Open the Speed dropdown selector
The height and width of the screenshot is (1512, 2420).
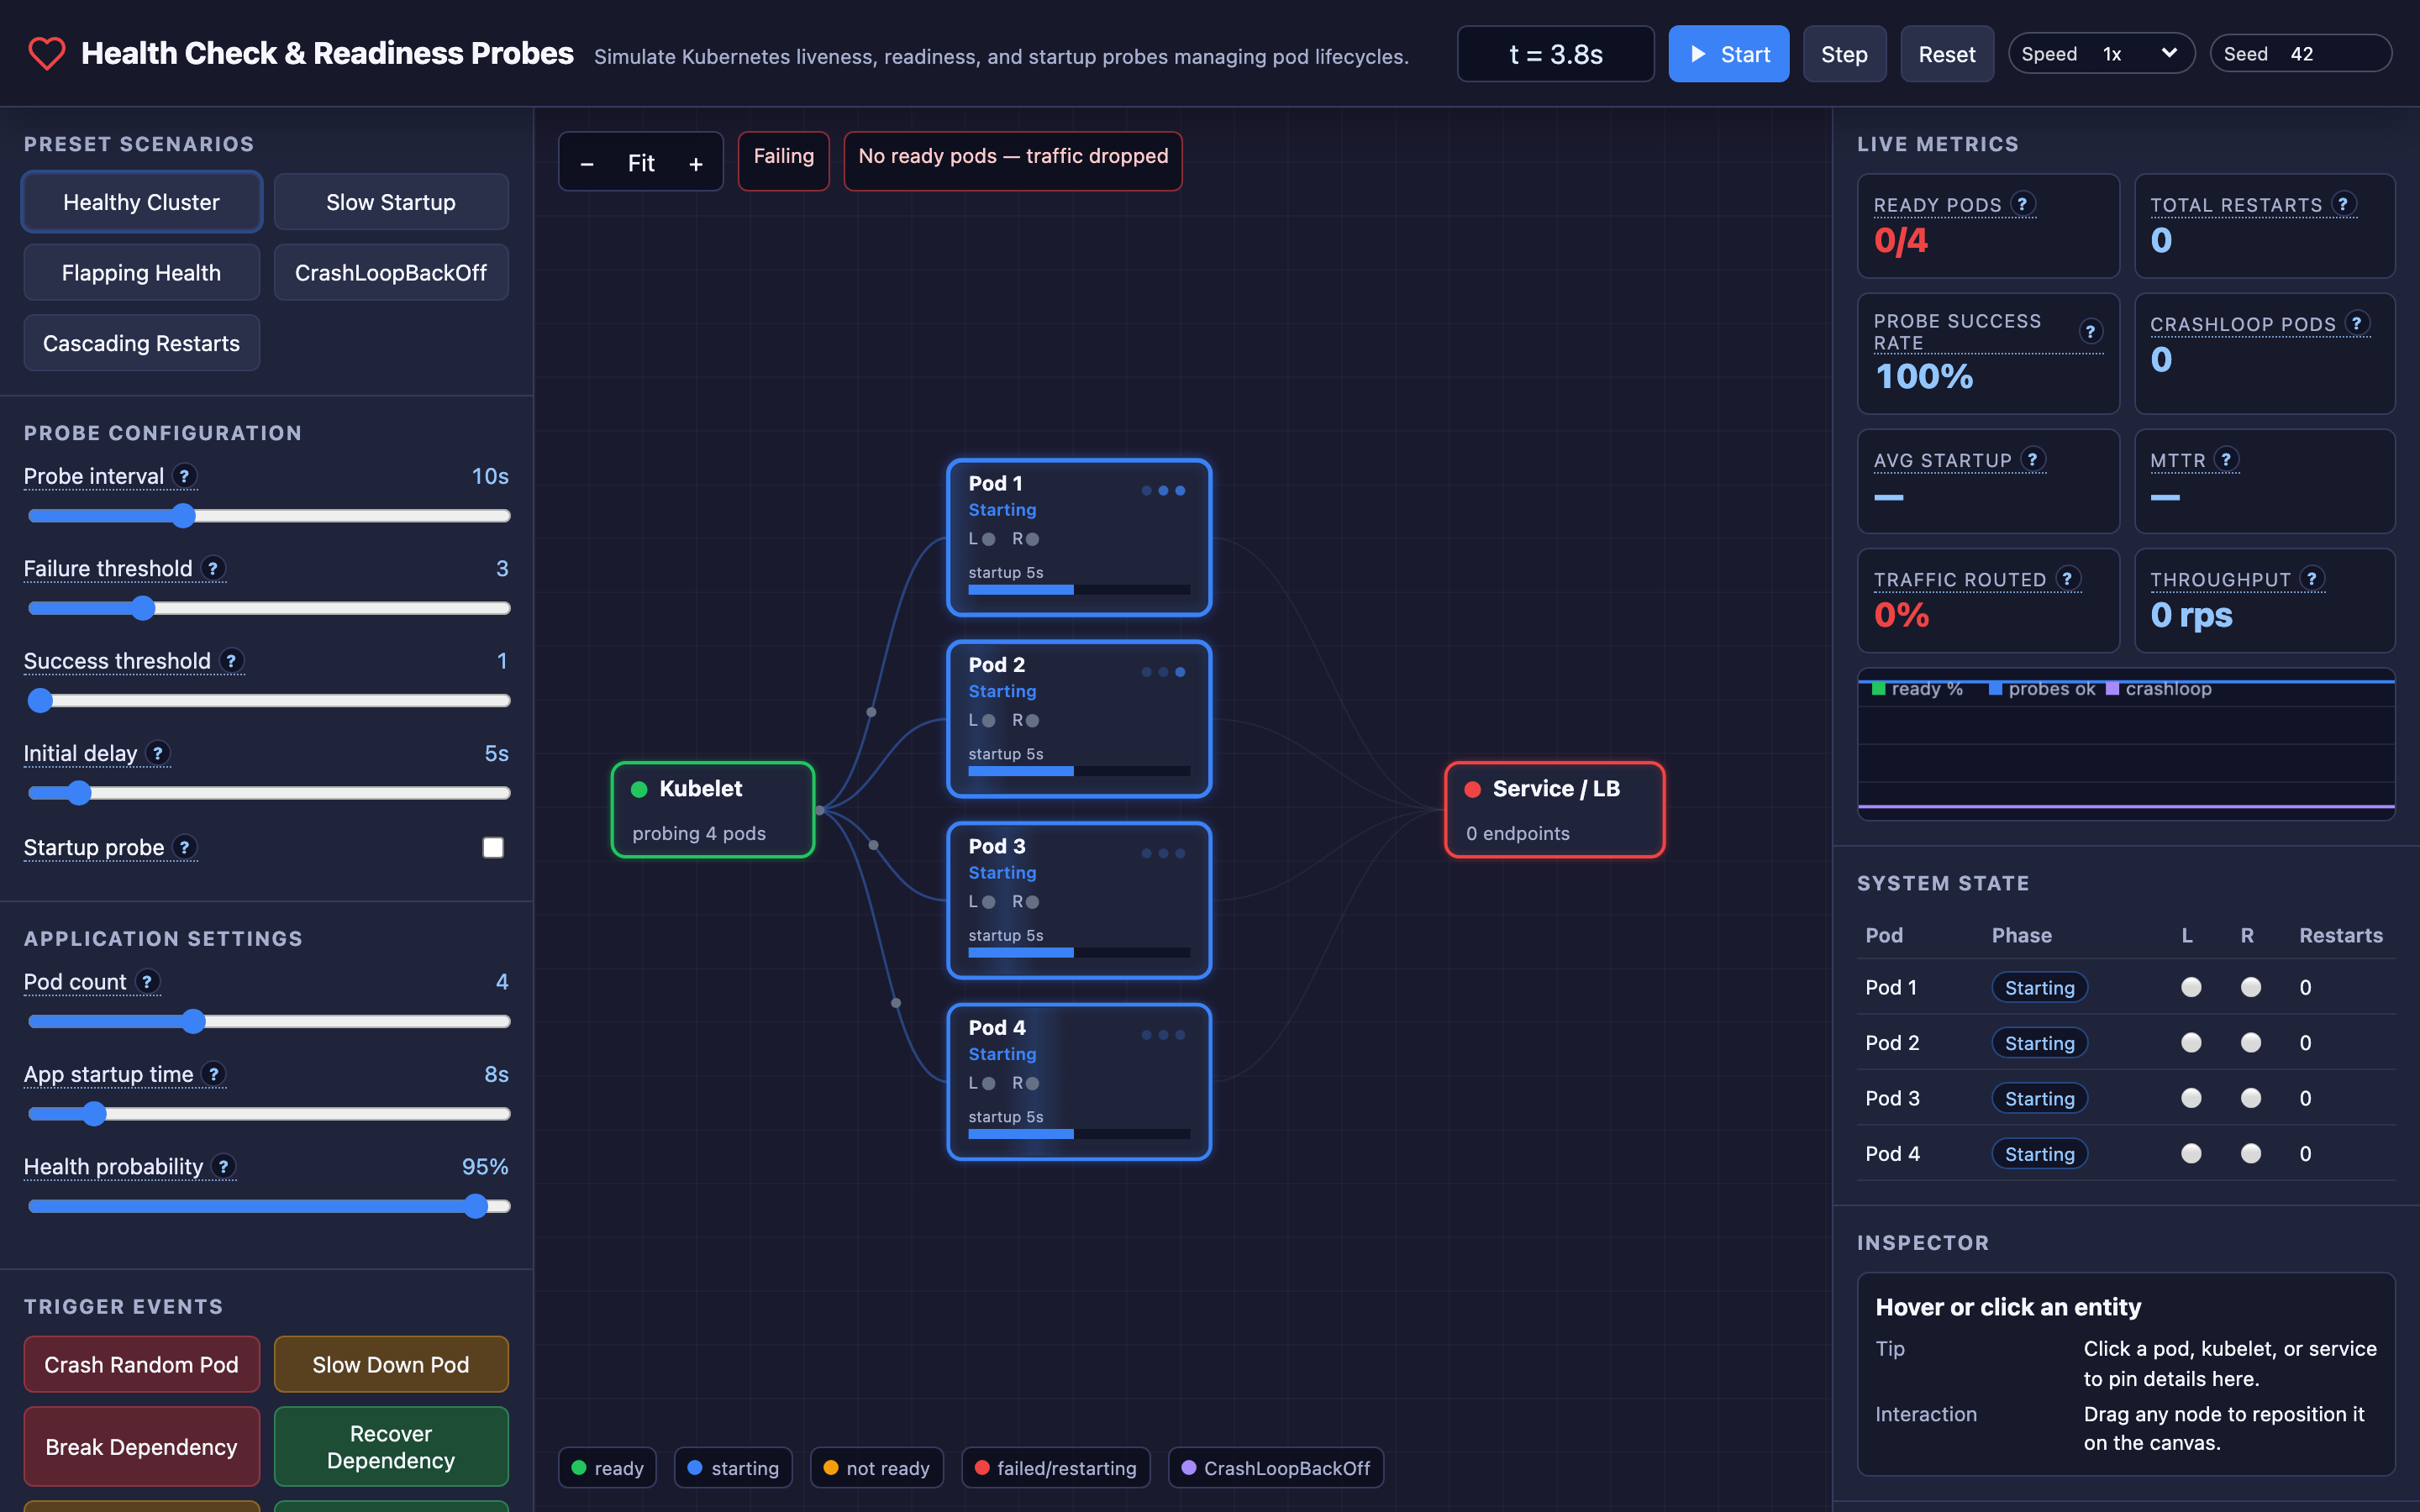(2101, 54)
